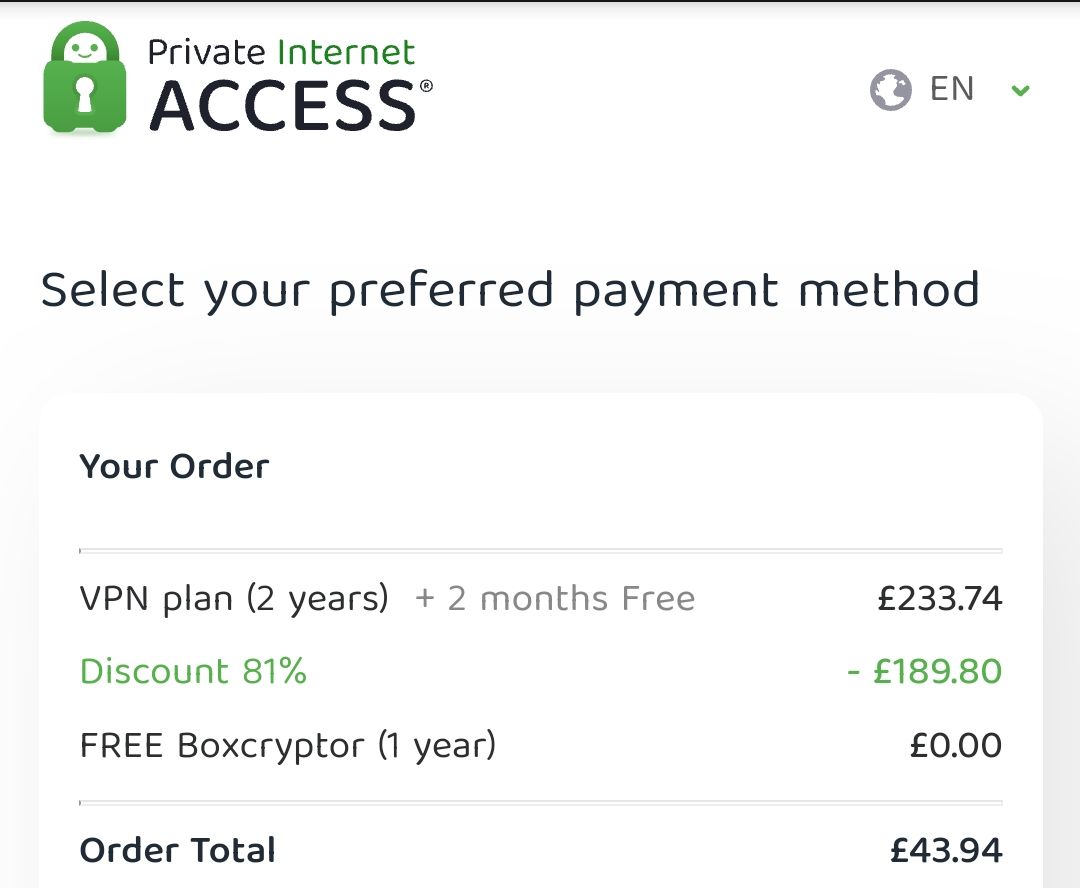Click the green 'Discount 81%' label
The image size is (1080, 888).
(193, 671)
